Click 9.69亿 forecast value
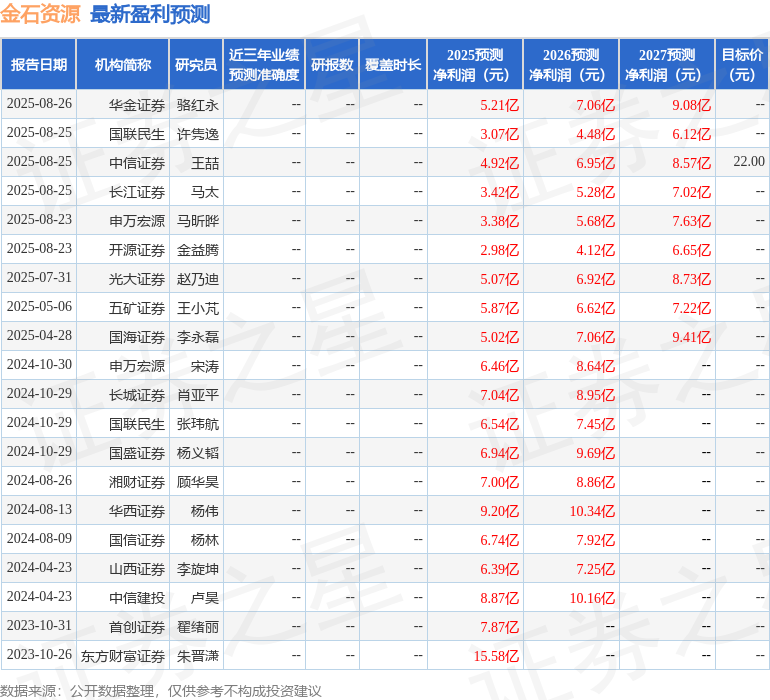770x700 pixels. coord(596,453)
